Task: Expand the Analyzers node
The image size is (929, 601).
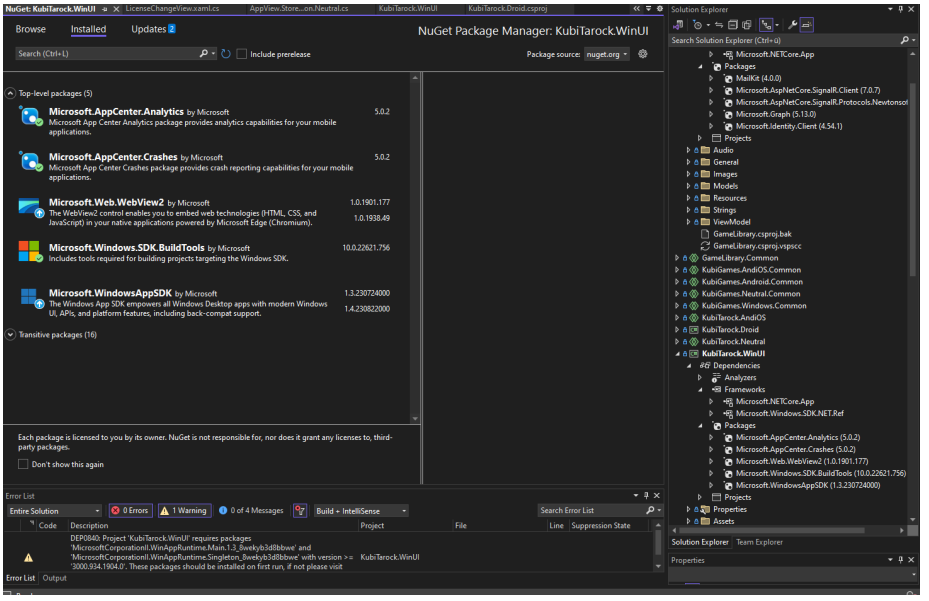Action: [700, 378]
